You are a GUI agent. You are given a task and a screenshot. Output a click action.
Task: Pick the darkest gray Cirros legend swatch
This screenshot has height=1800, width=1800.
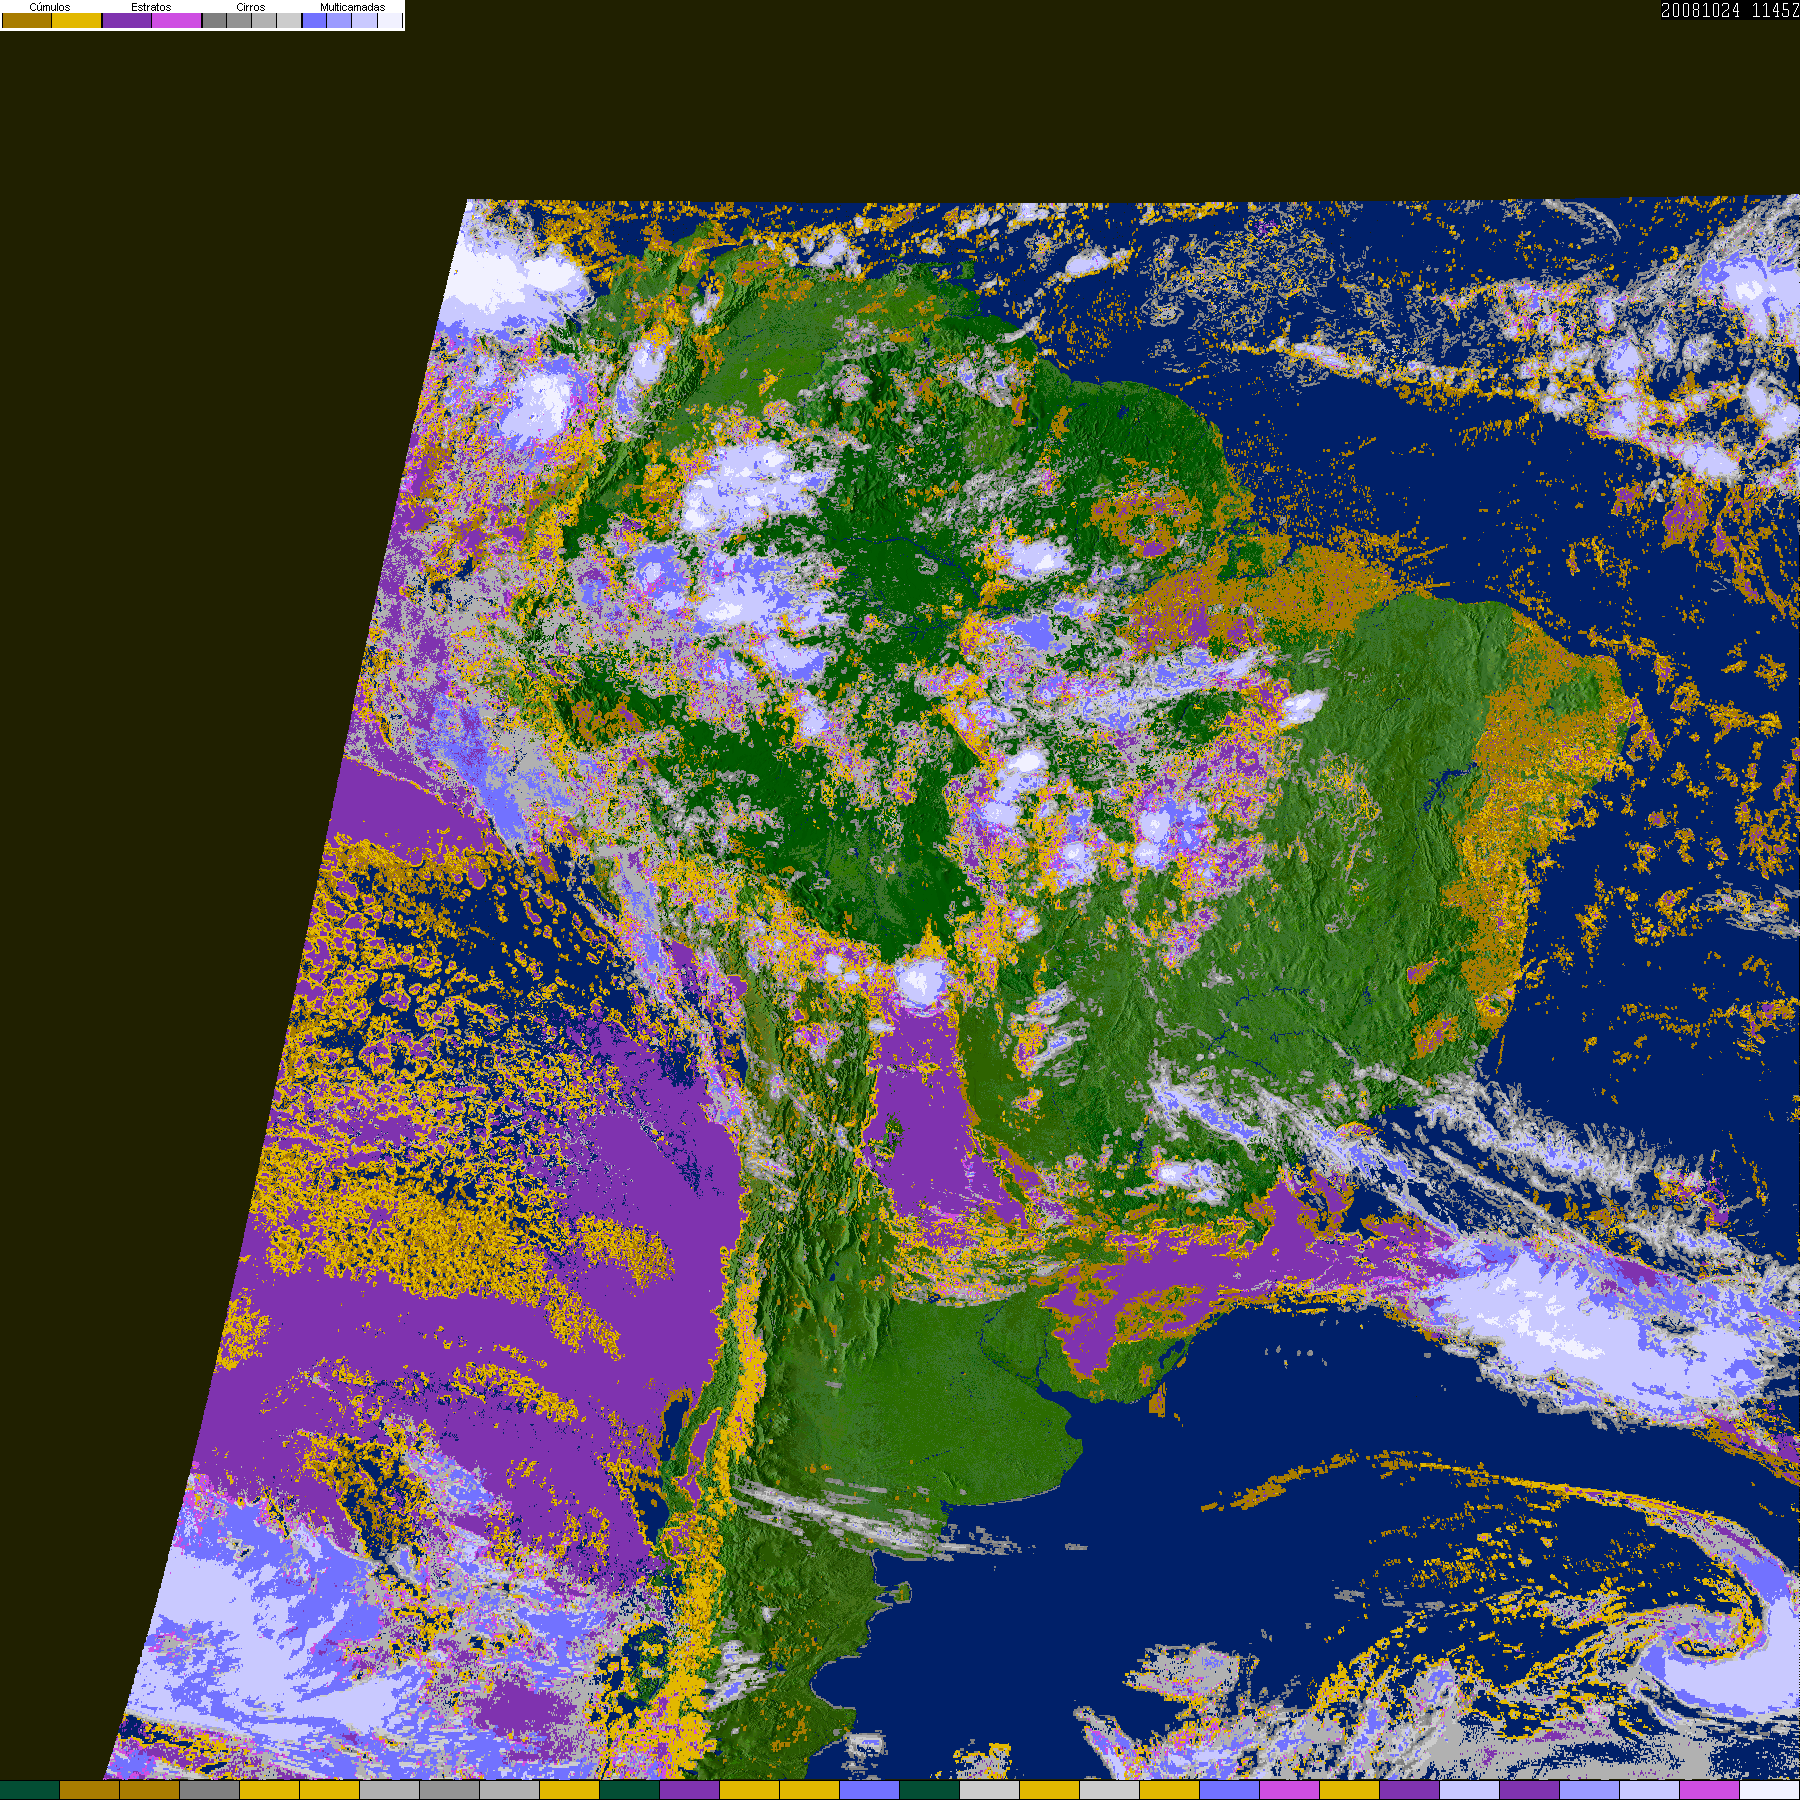pyautogui.click(x=214, y=20)
